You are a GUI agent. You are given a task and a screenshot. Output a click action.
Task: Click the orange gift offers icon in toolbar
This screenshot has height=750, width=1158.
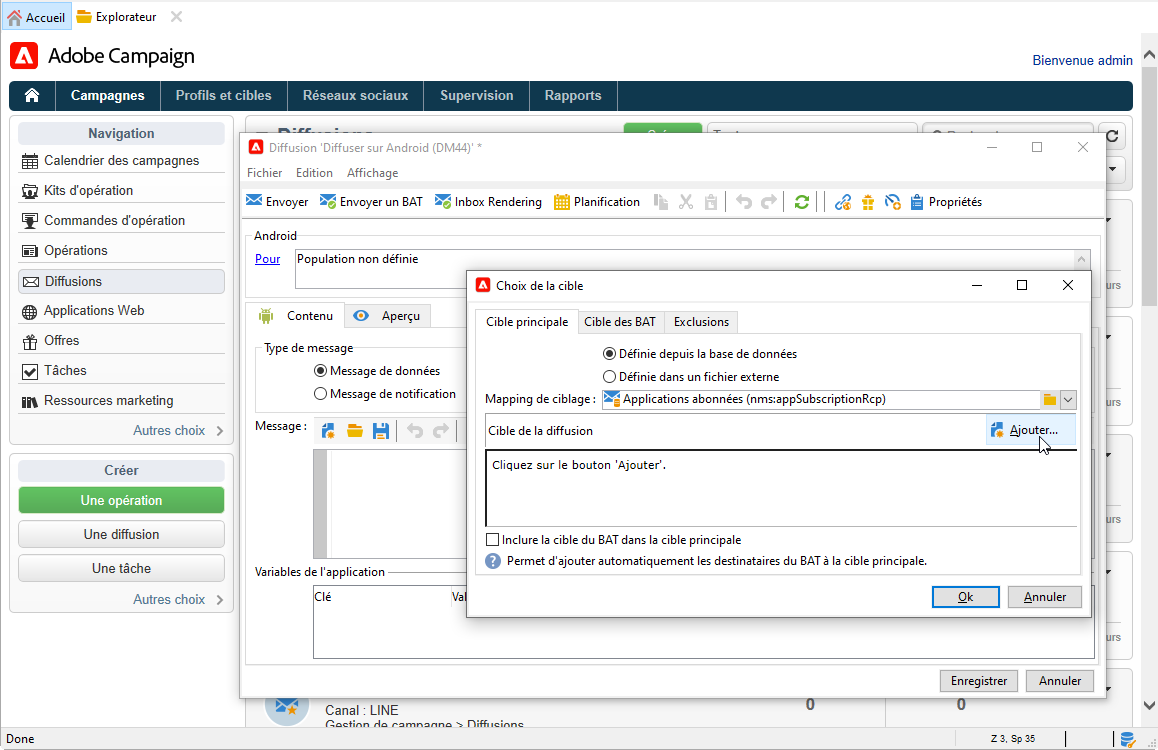868,202
